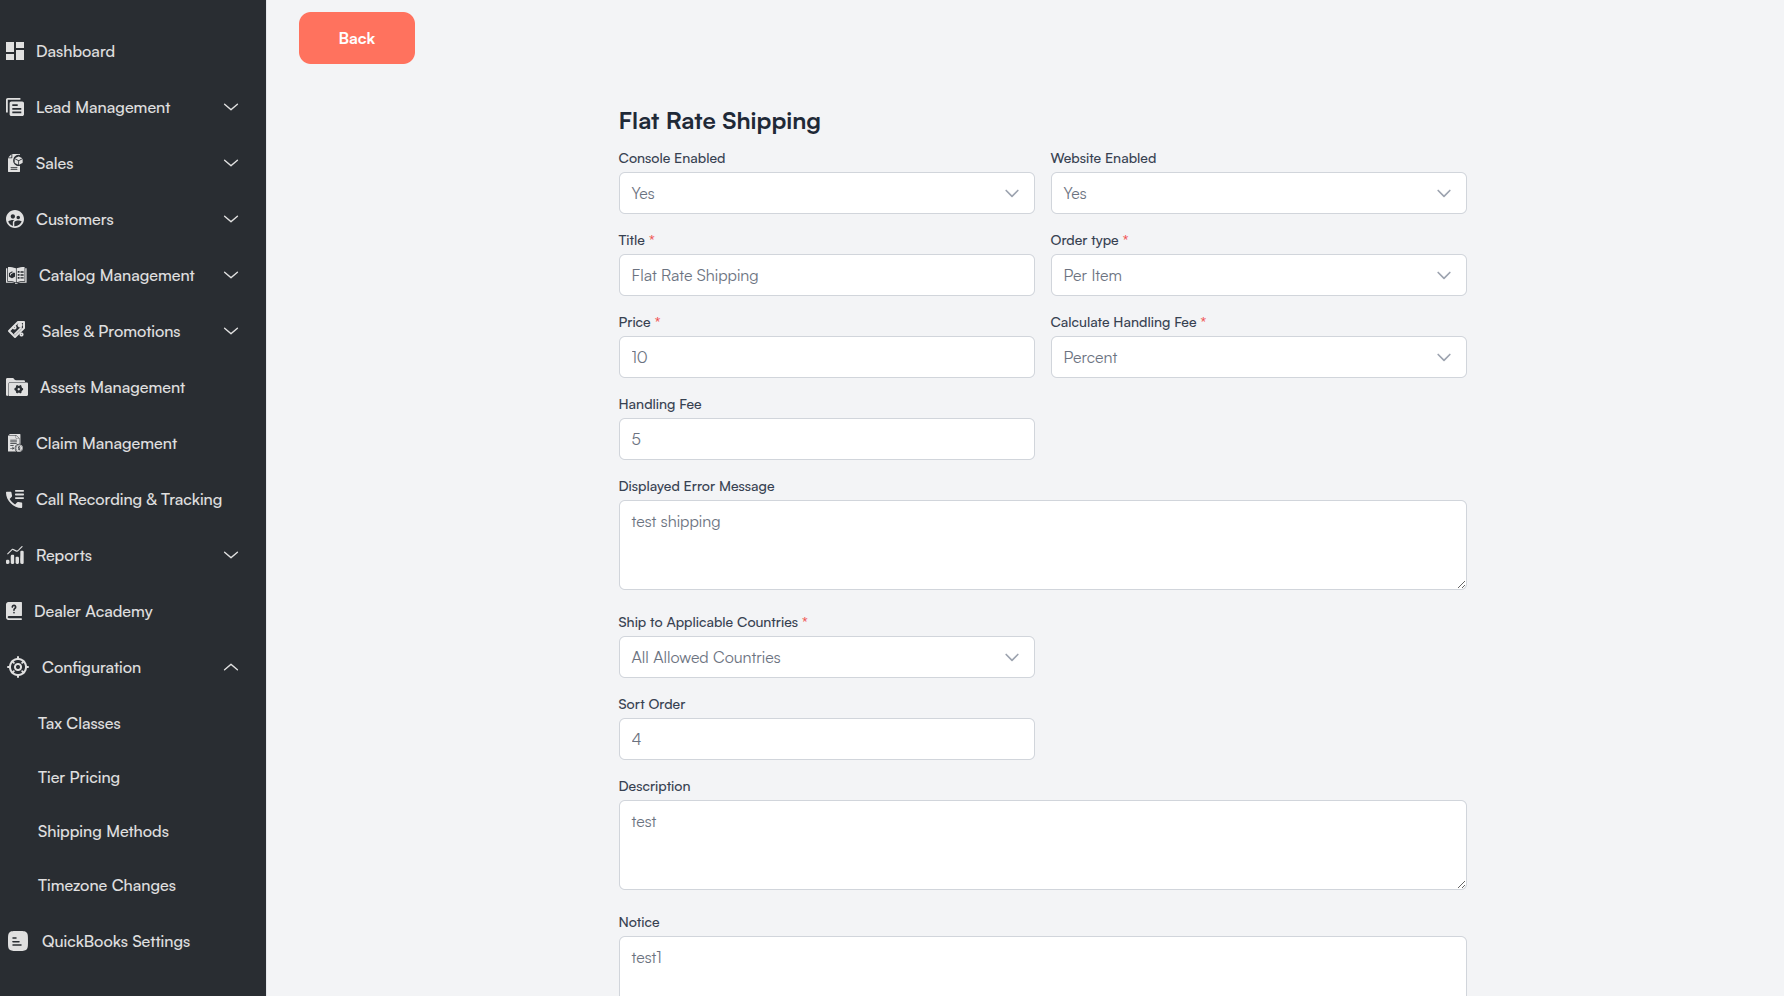The width and height of the screenshot is (1784, 996).
Task: Expand the Customers submenu chevron
Action: coord(231,219)
